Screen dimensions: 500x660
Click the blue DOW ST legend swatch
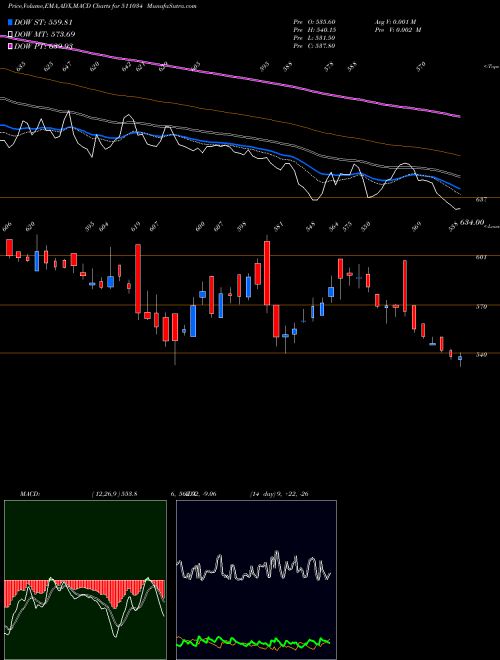[x=10, y=22]
